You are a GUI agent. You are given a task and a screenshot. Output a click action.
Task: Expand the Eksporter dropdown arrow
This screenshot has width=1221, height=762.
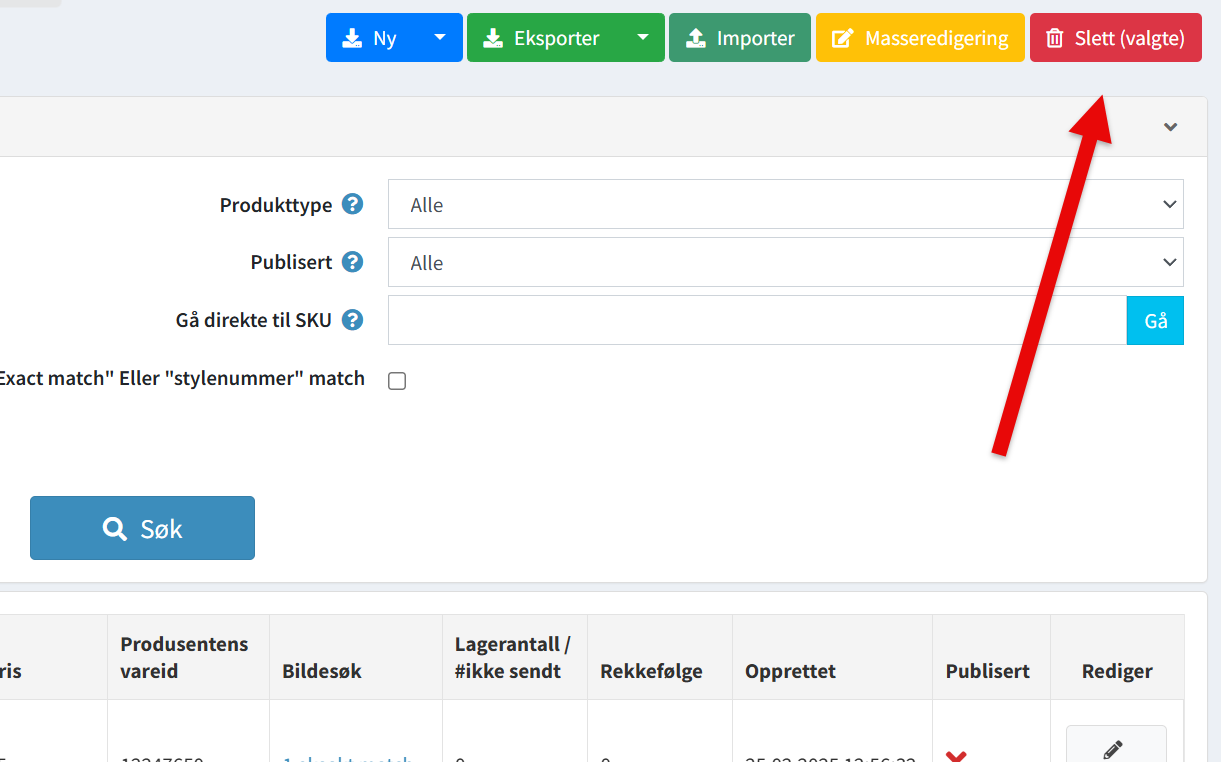643,38
